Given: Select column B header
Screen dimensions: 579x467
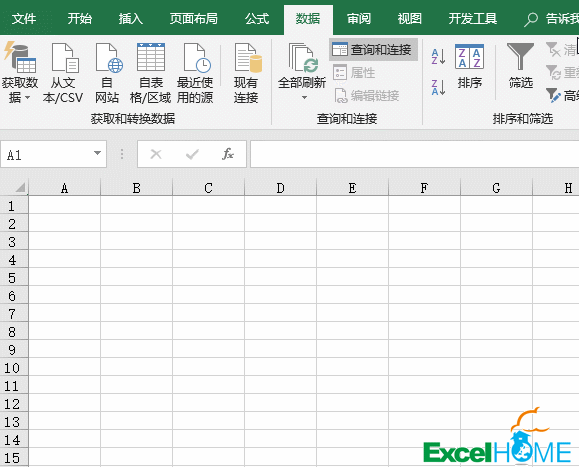Looking at the screenshot, I should coord(137,188).
